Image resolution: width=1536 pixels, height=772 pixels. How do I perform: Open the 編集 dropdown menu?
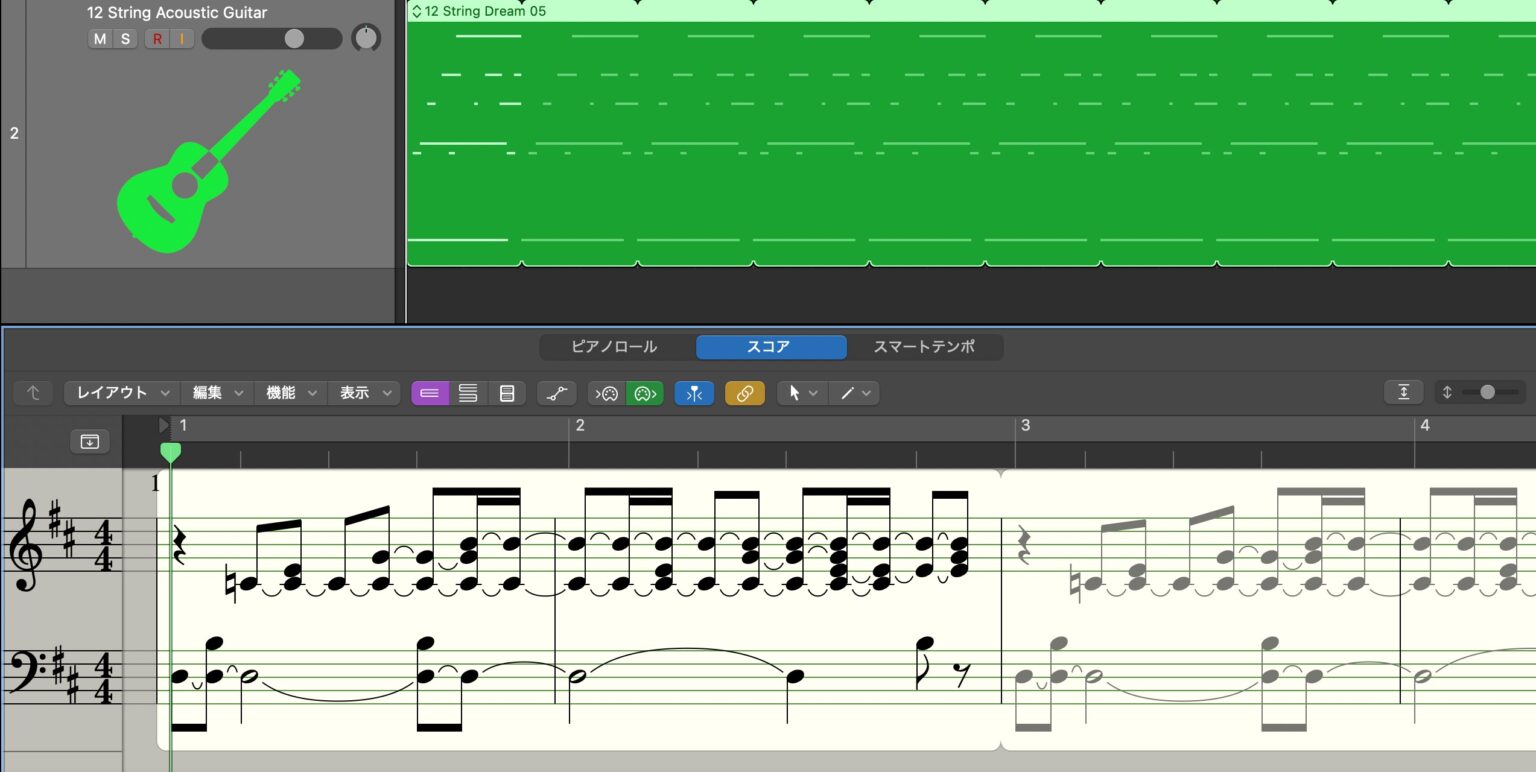click(x=217, y=393)
